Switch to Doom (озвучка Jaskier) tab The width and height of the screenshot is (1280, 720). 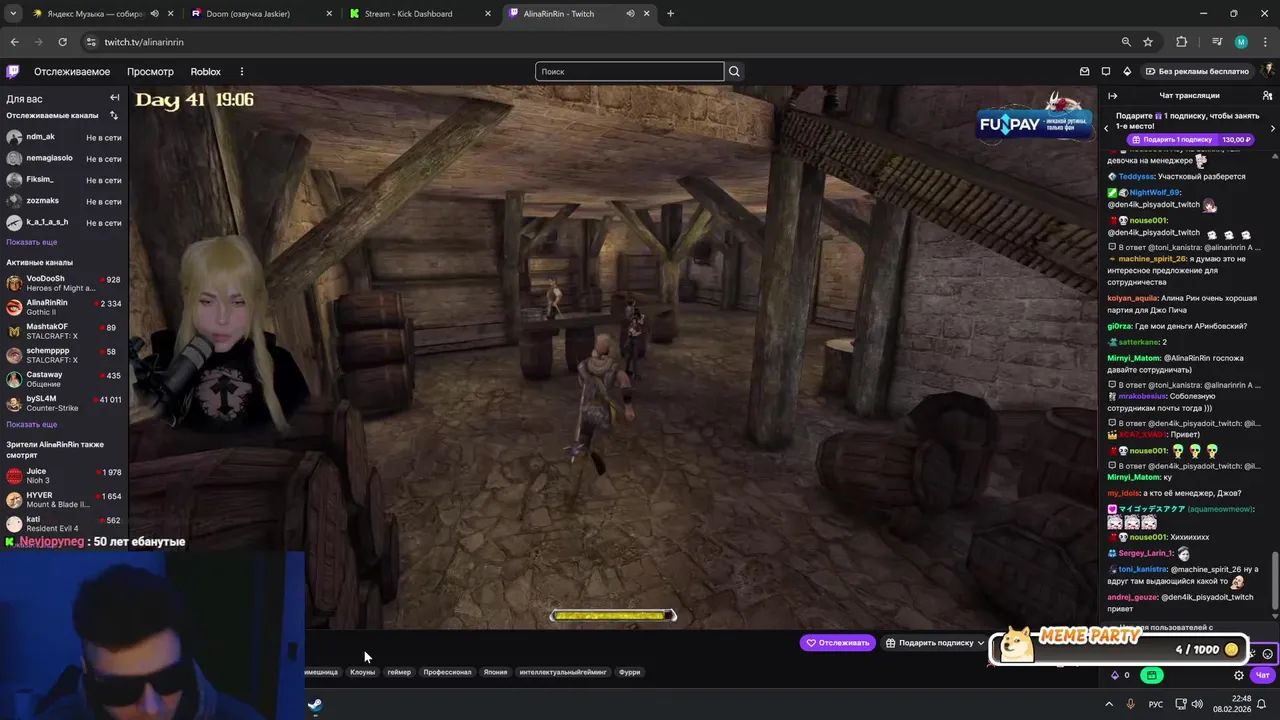tap(260, 14)
